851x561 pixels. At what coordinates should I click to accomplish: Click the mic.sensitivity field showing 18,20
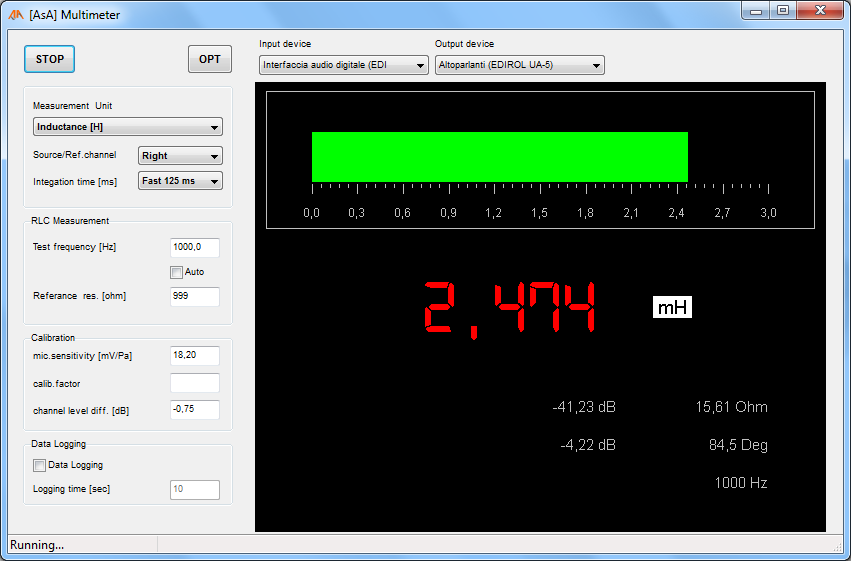coord(195,355)
